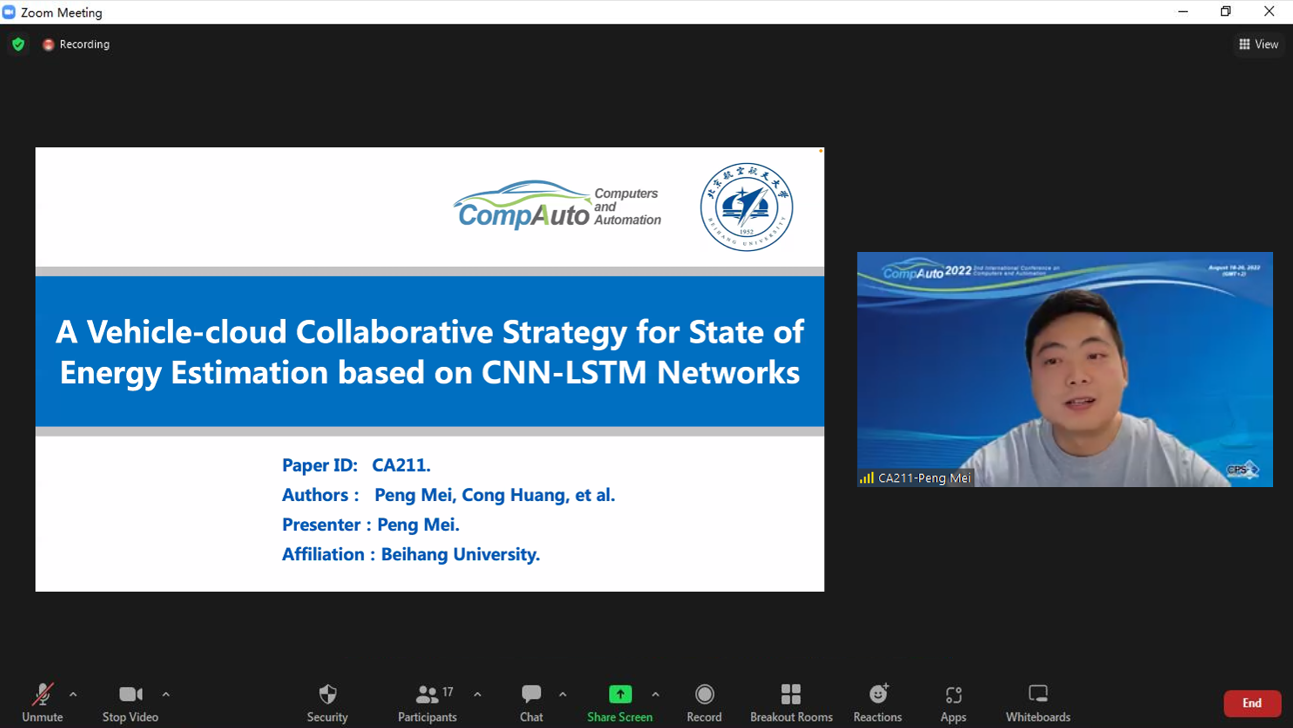Click the green Share Screen button
Image resolution: width=1293 pixels, height=728 pixels.
[620, 702]
